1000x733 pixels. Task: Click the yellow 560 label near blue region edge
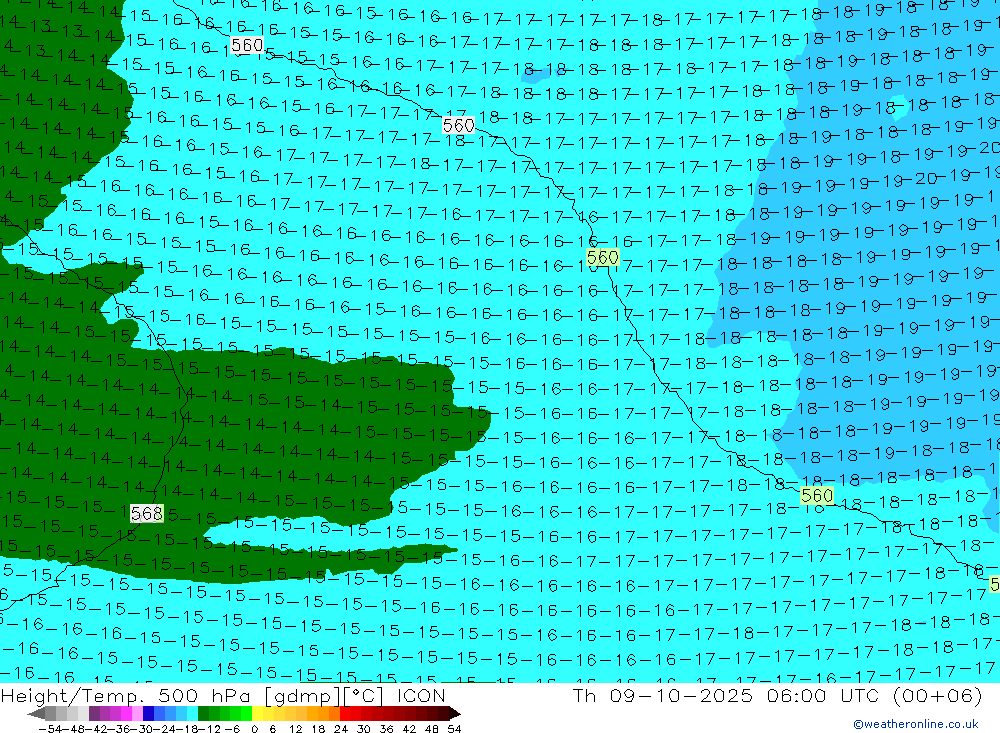[x=816, y=496]
